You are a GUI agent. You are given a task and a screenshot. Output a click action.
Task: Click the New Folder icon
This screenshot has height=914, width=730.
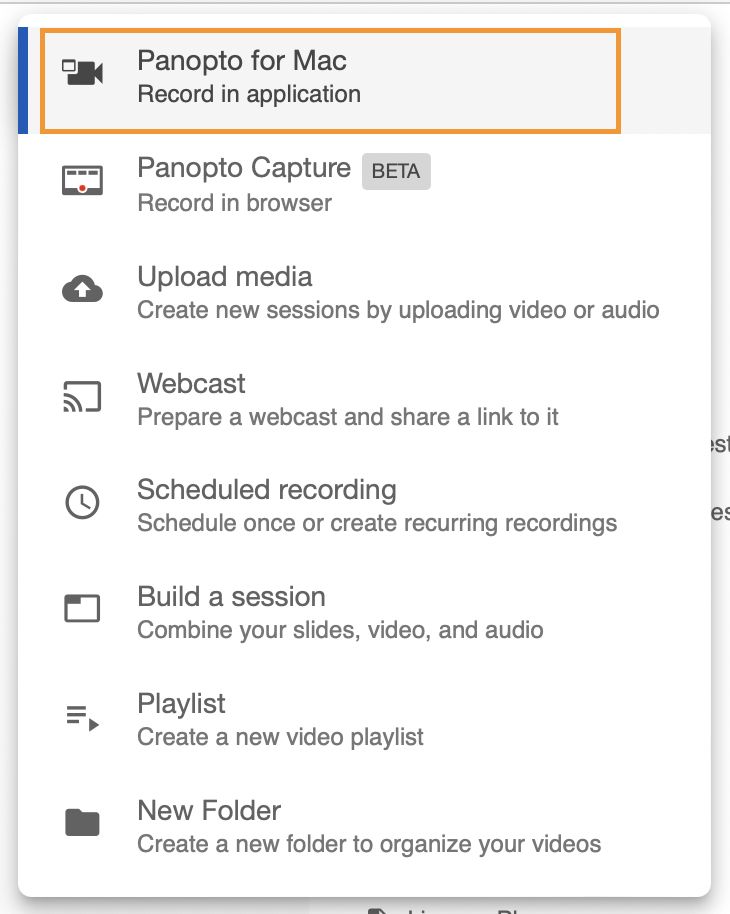83,823
